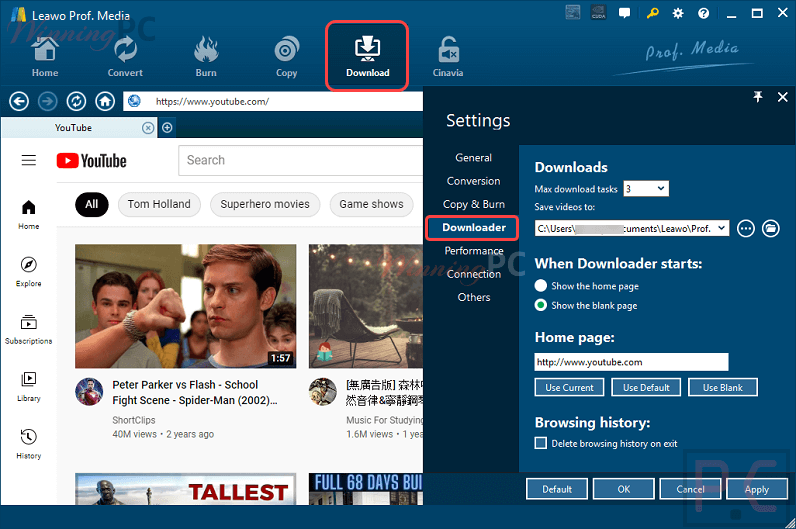796x529 pixels.
Task: Open the Cinavia module
Action: point(448,57)
